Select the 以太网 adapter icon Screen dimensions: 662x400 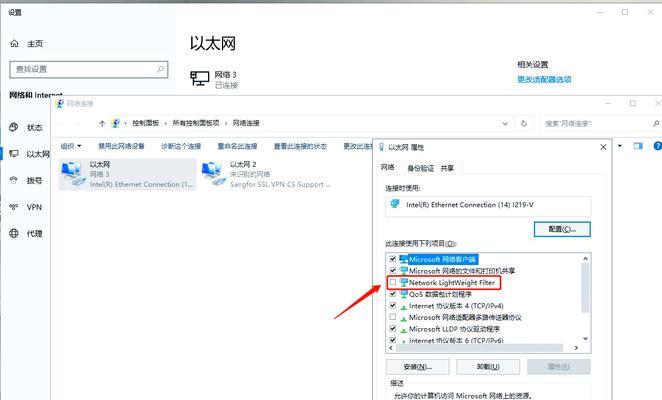pyautogui.click(x=73, y=174)
